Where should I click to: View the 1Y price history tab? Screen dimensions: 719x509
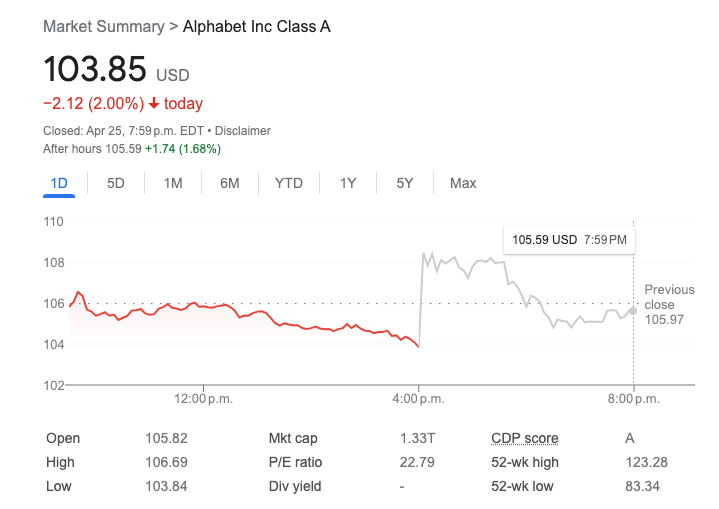click(x=348, y=183)
